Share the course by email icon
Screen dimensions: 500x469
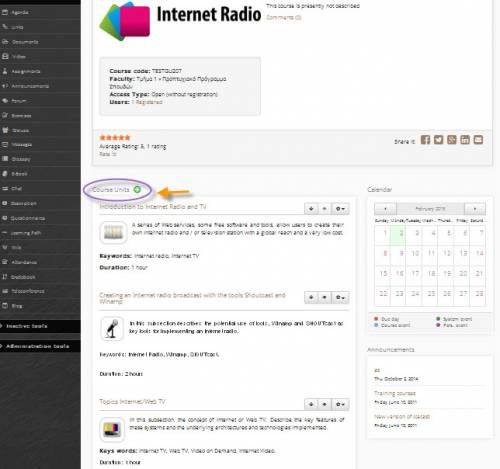pos(478,140)
